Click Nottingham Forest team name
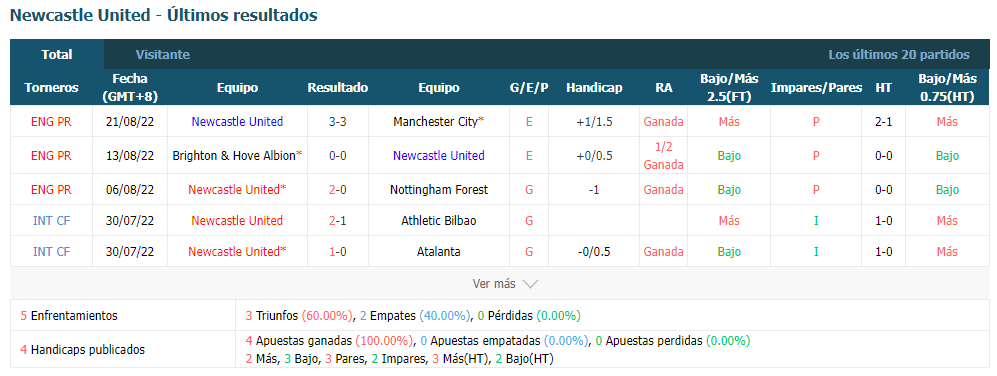The height and width of the screenshot is (376, 997). coord(439,190)
